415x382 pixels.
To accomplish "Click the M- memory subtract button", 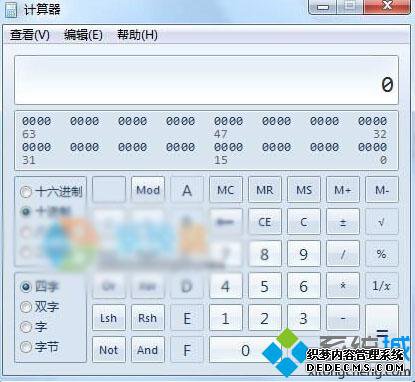I will pyautogui.click(x=382, y=190).
